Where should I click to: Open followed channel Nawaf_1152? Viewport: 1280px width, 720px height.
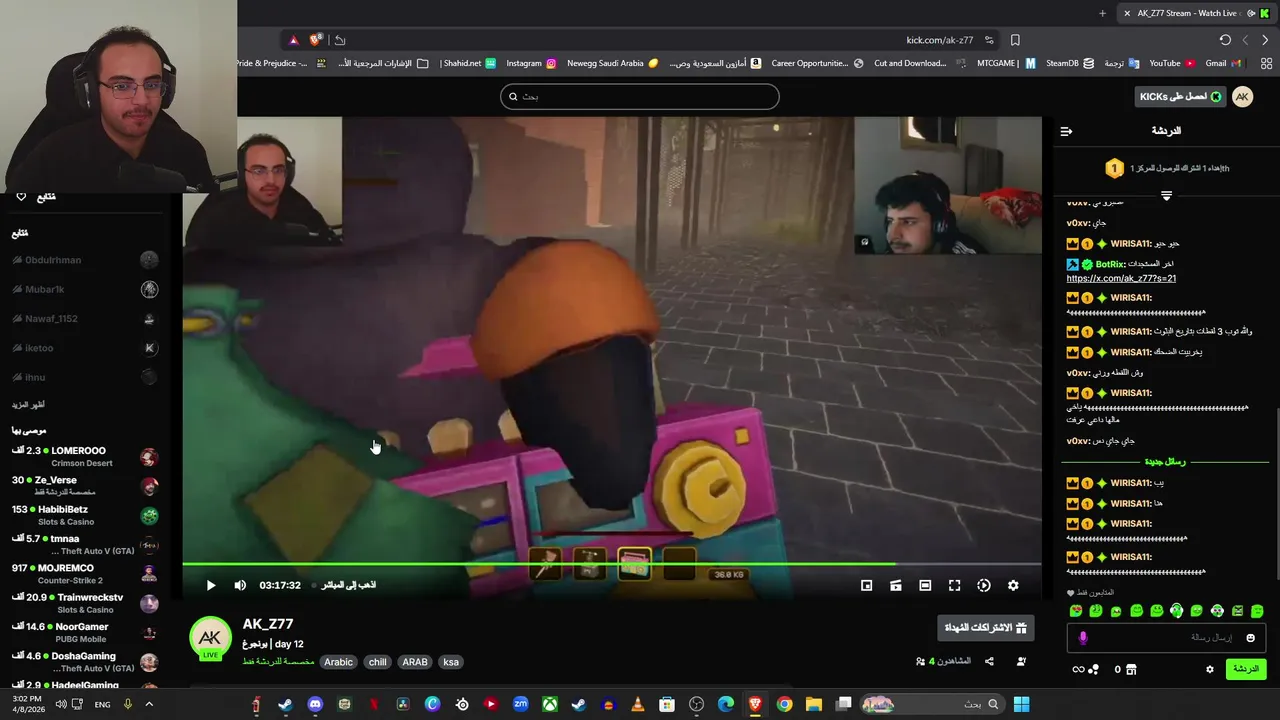coord(85,319)
